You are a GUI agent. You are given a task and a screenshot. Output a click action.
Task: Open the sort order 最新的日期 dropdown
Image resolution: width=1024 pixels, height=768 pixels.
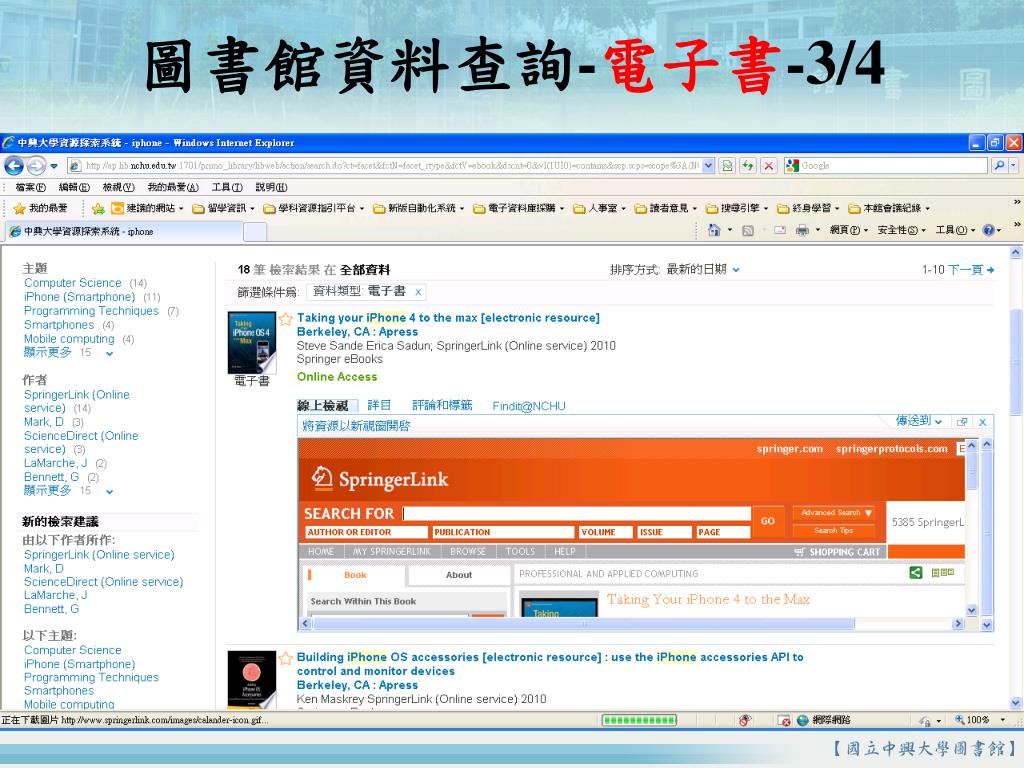pyautogui.click(x=703, y=270)
